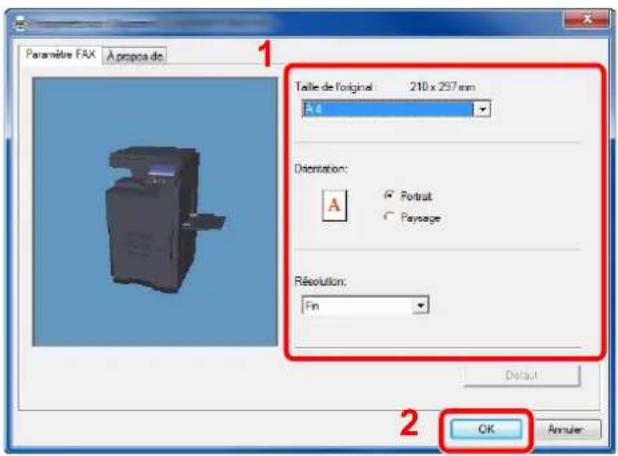The height and width of the screenshot is (456, 618).
Task: Click the printer device preview image
Action: click(x=155, y=212)
